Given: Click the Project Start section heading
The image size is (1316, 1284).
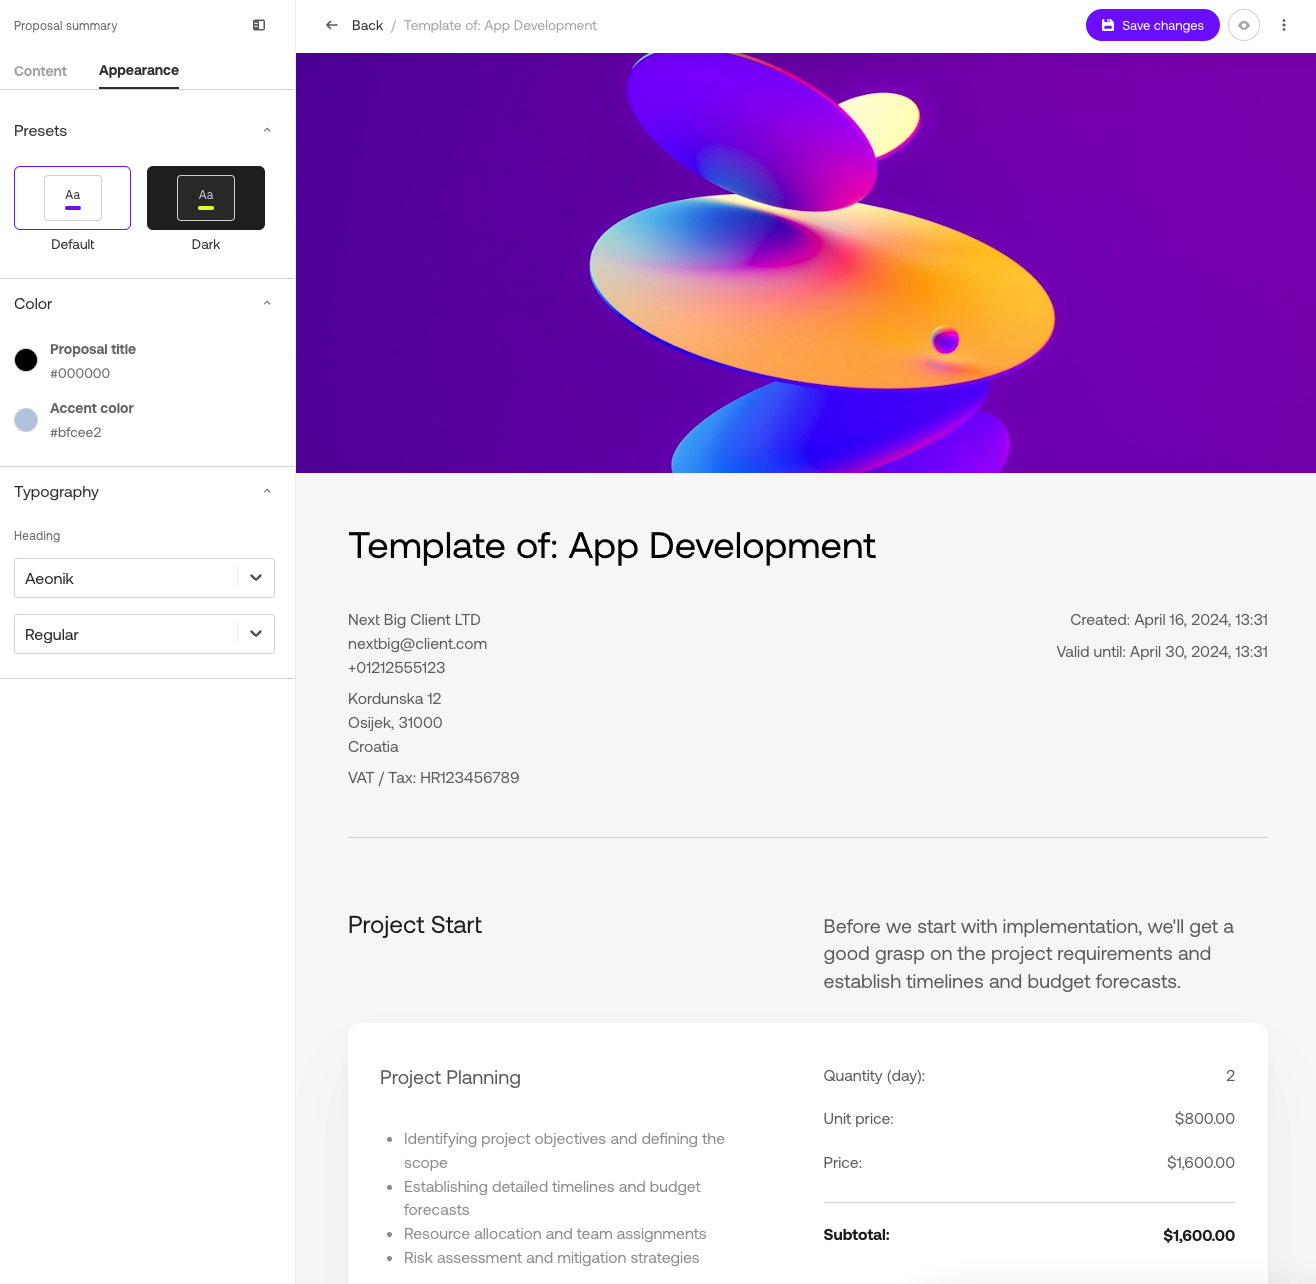Looking at the screenshot, I should point(415,925).
